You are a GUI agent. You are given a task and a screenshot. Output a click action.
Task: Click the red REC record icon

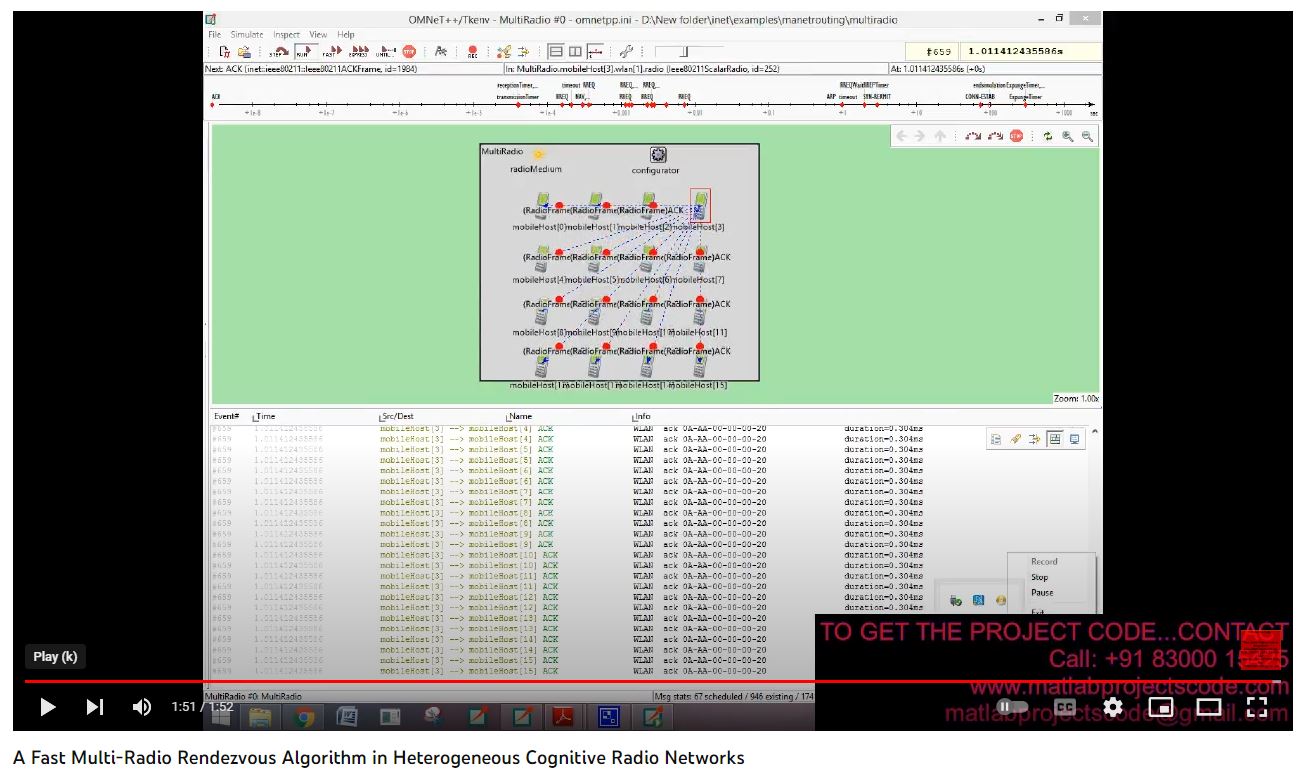pos(472,51)
